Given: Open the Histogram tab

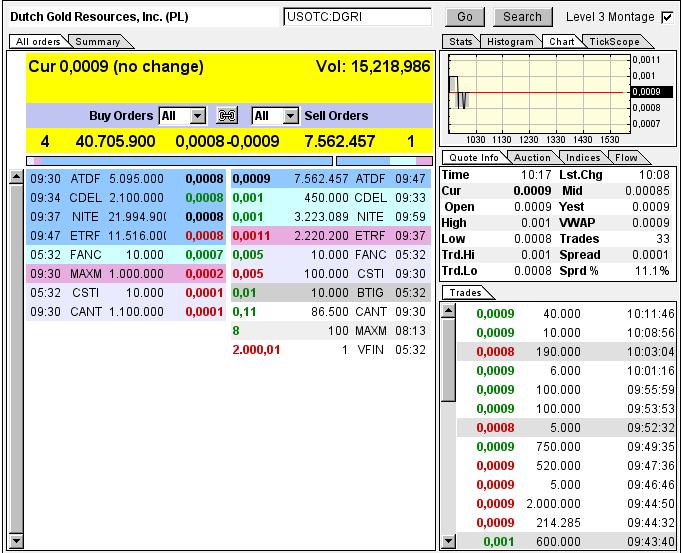Looking at the screenshot, I should (x=510, y=41).
